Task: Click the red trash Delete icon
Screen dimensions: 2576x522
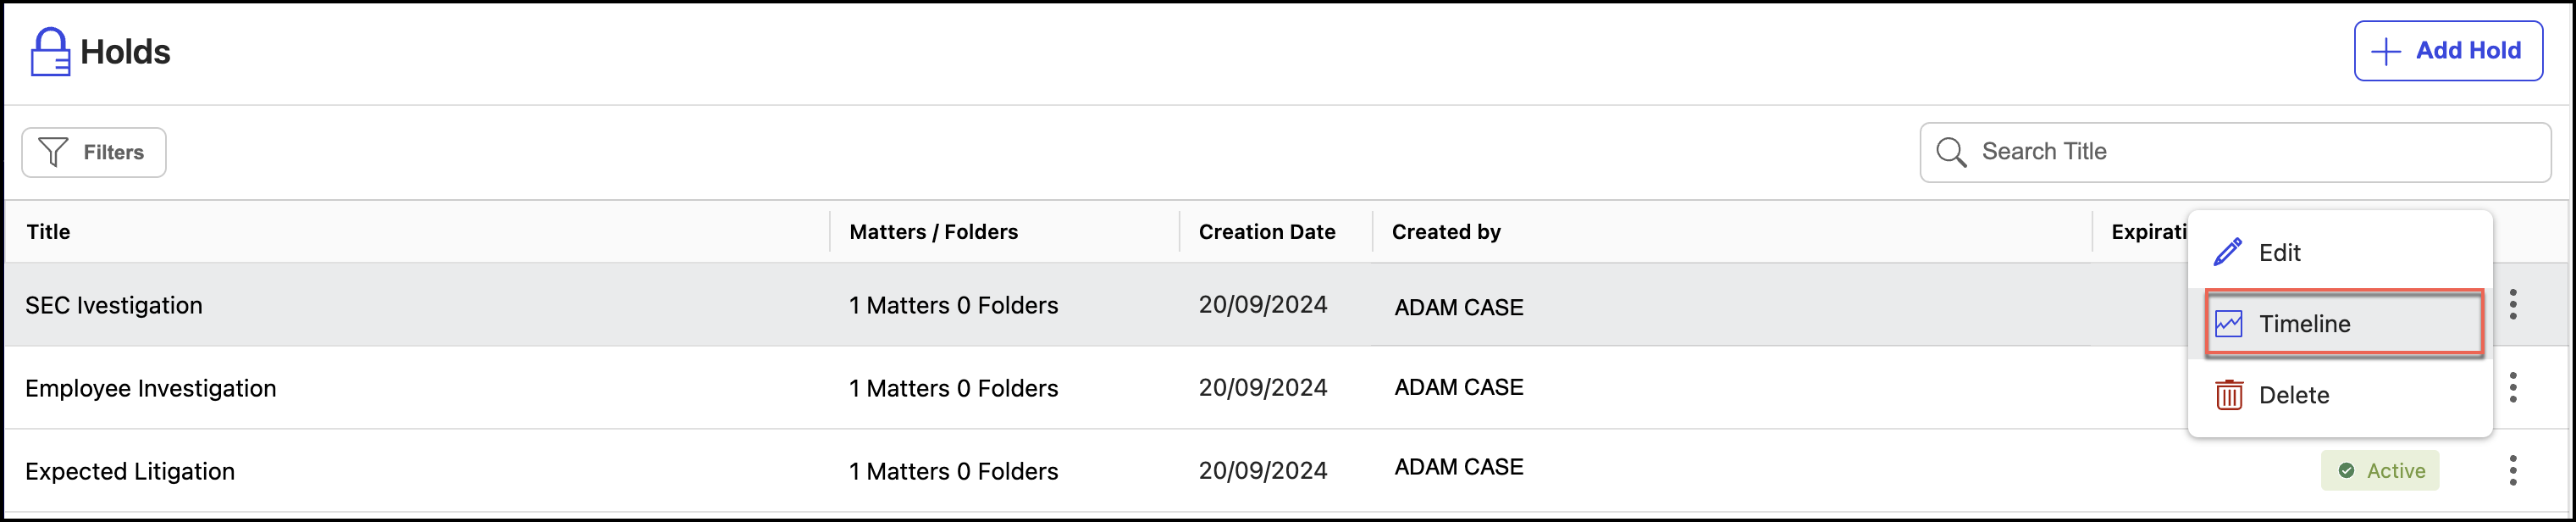Action: pyautogui.click(x=2228, y=395)
